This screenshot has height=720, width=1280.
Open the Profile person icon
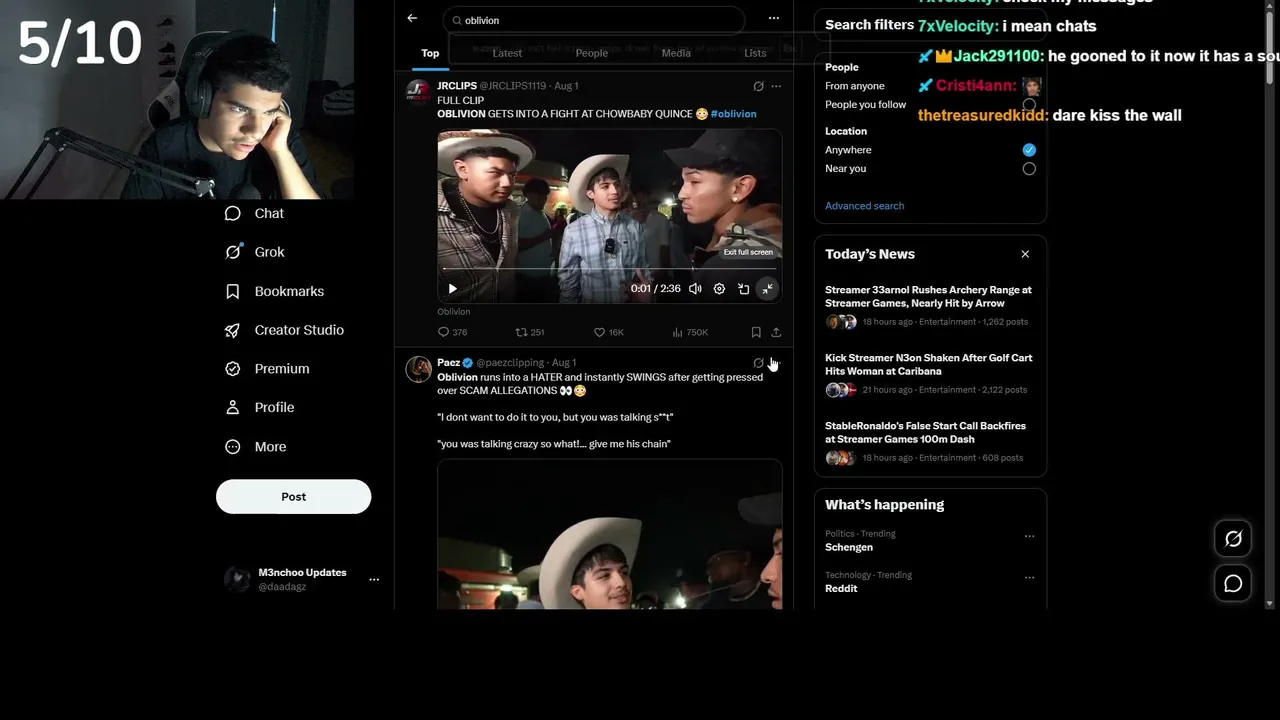(x=233, y=408)
